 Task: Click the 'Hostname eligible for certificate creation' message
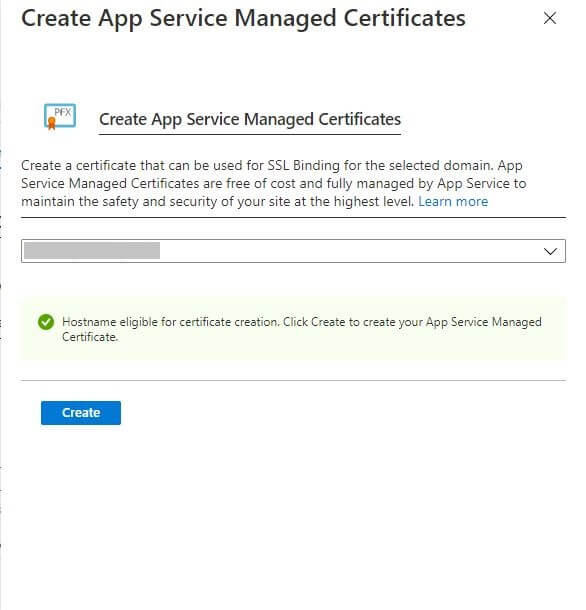click(x=302, y=329)
